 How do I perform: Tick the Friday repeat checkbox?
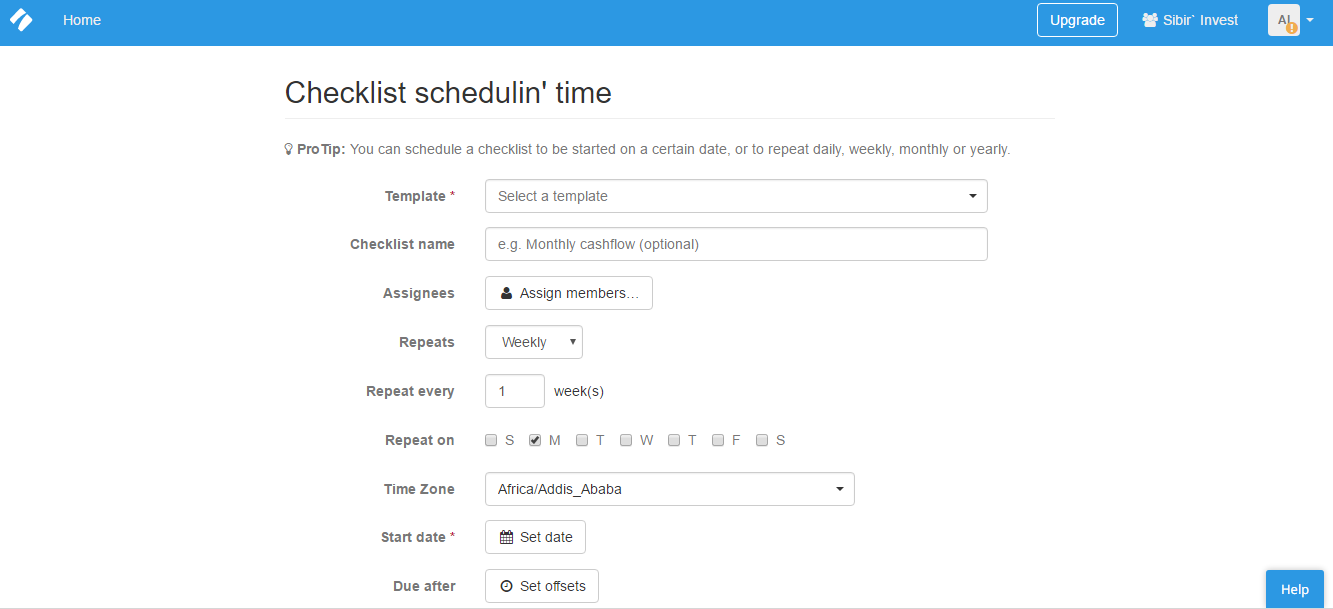pos(718,440)
